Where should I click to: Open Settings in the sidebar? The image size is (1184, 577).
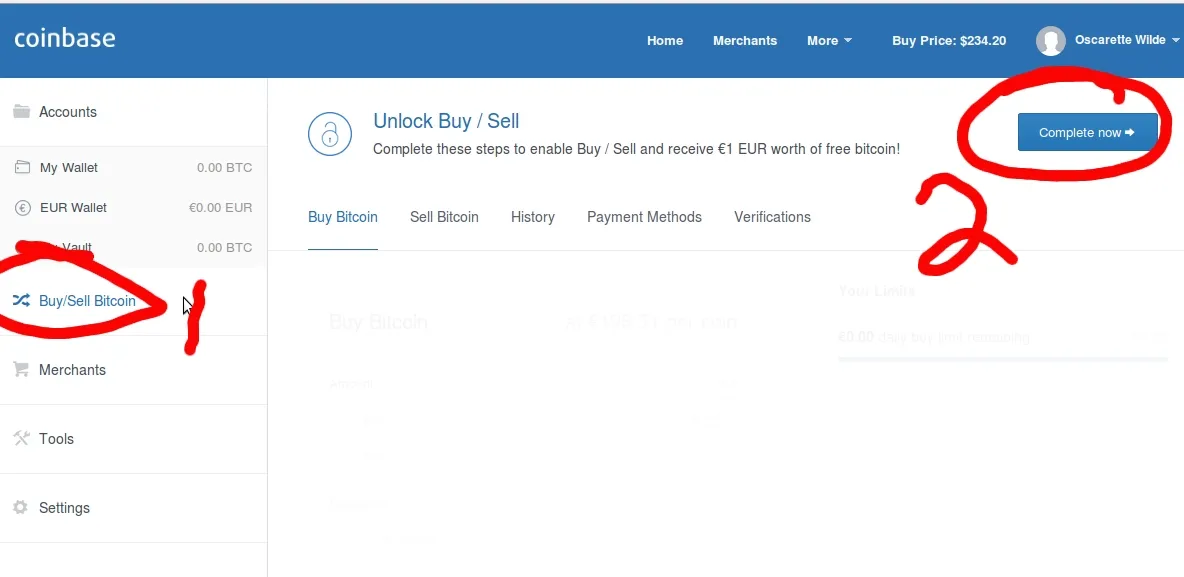(64, 508)
